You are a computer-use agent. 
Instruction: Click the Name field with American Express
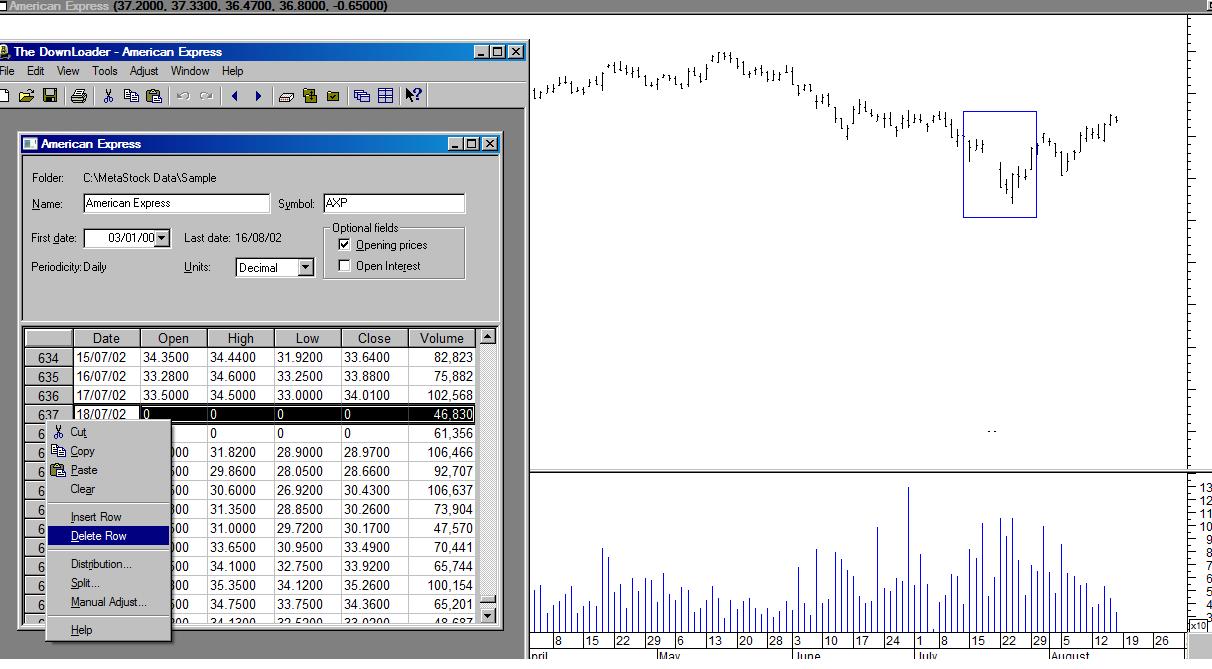coord(176,203)
